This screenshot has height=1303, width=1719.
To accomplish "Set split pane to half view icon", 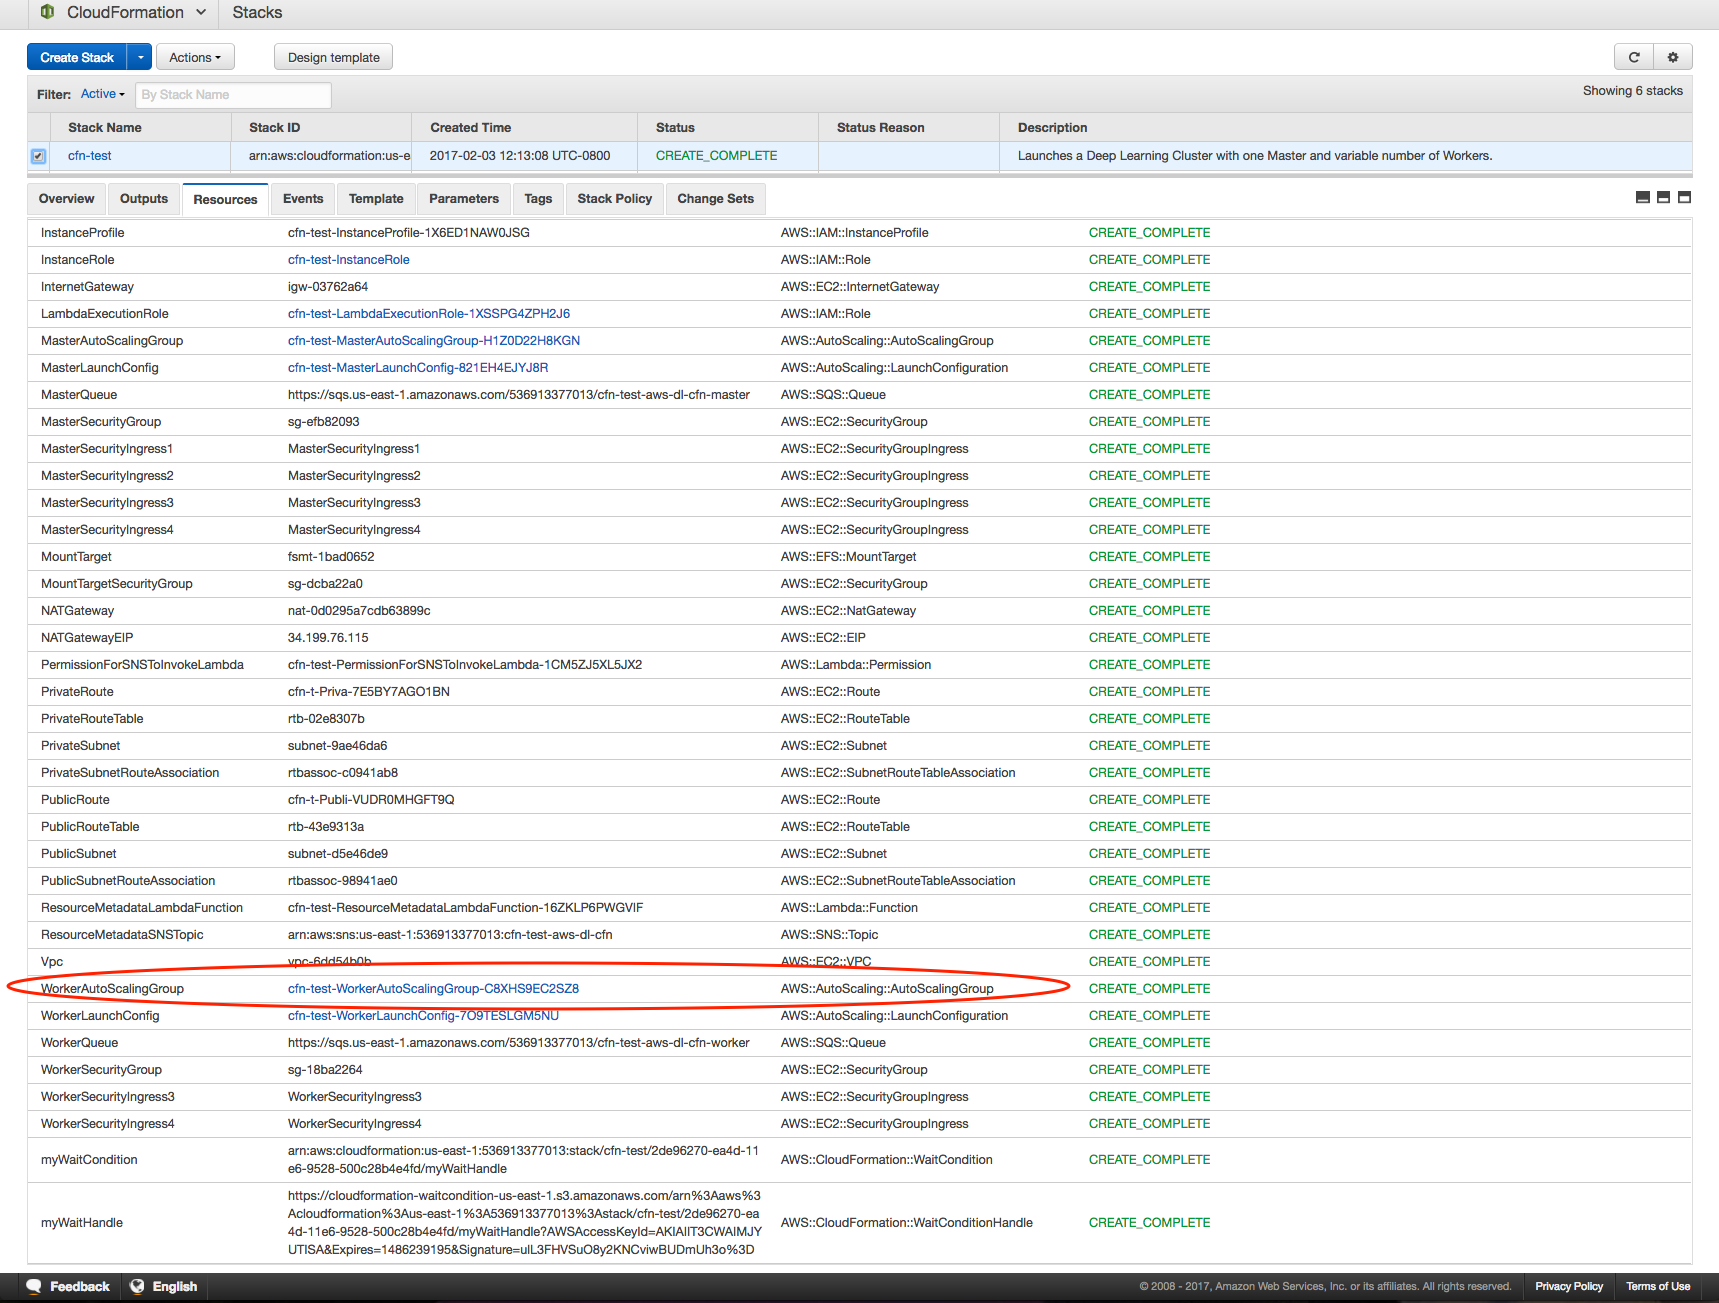I will coord(1663,197).
